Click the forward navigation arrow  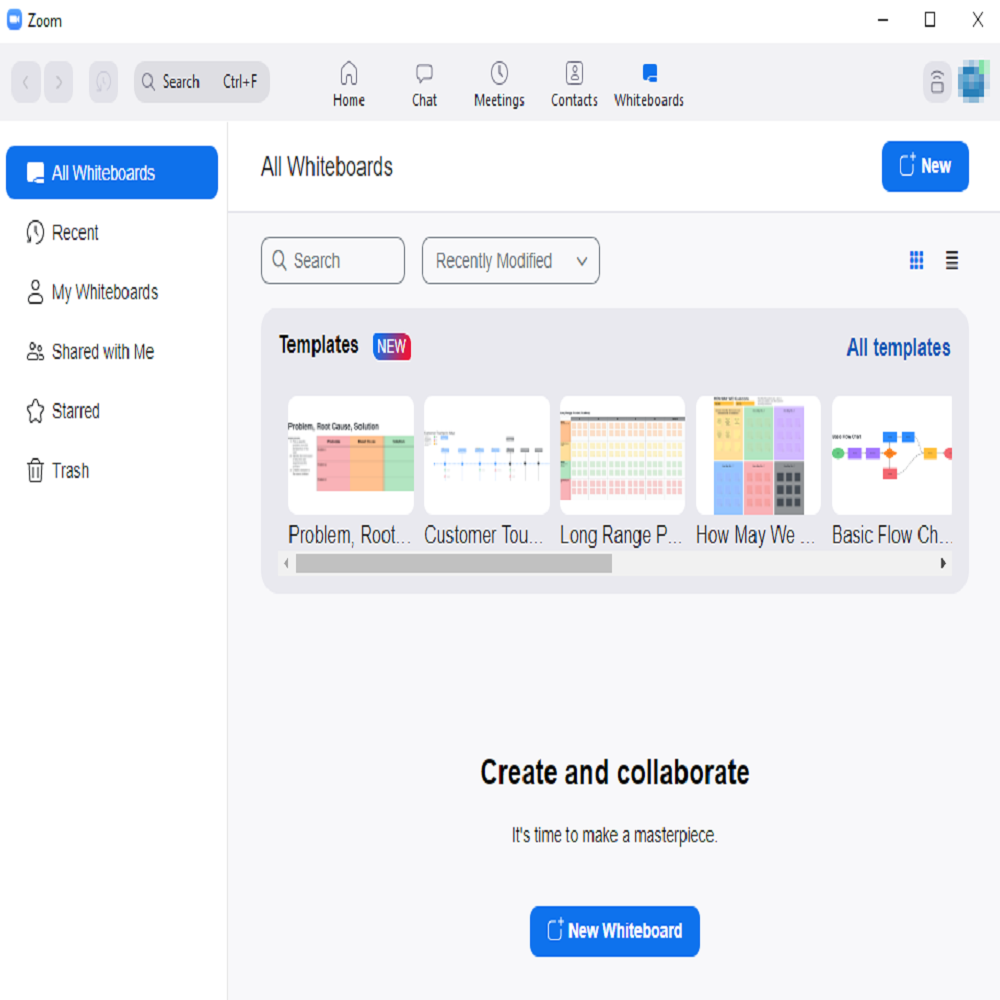point(59,82)
